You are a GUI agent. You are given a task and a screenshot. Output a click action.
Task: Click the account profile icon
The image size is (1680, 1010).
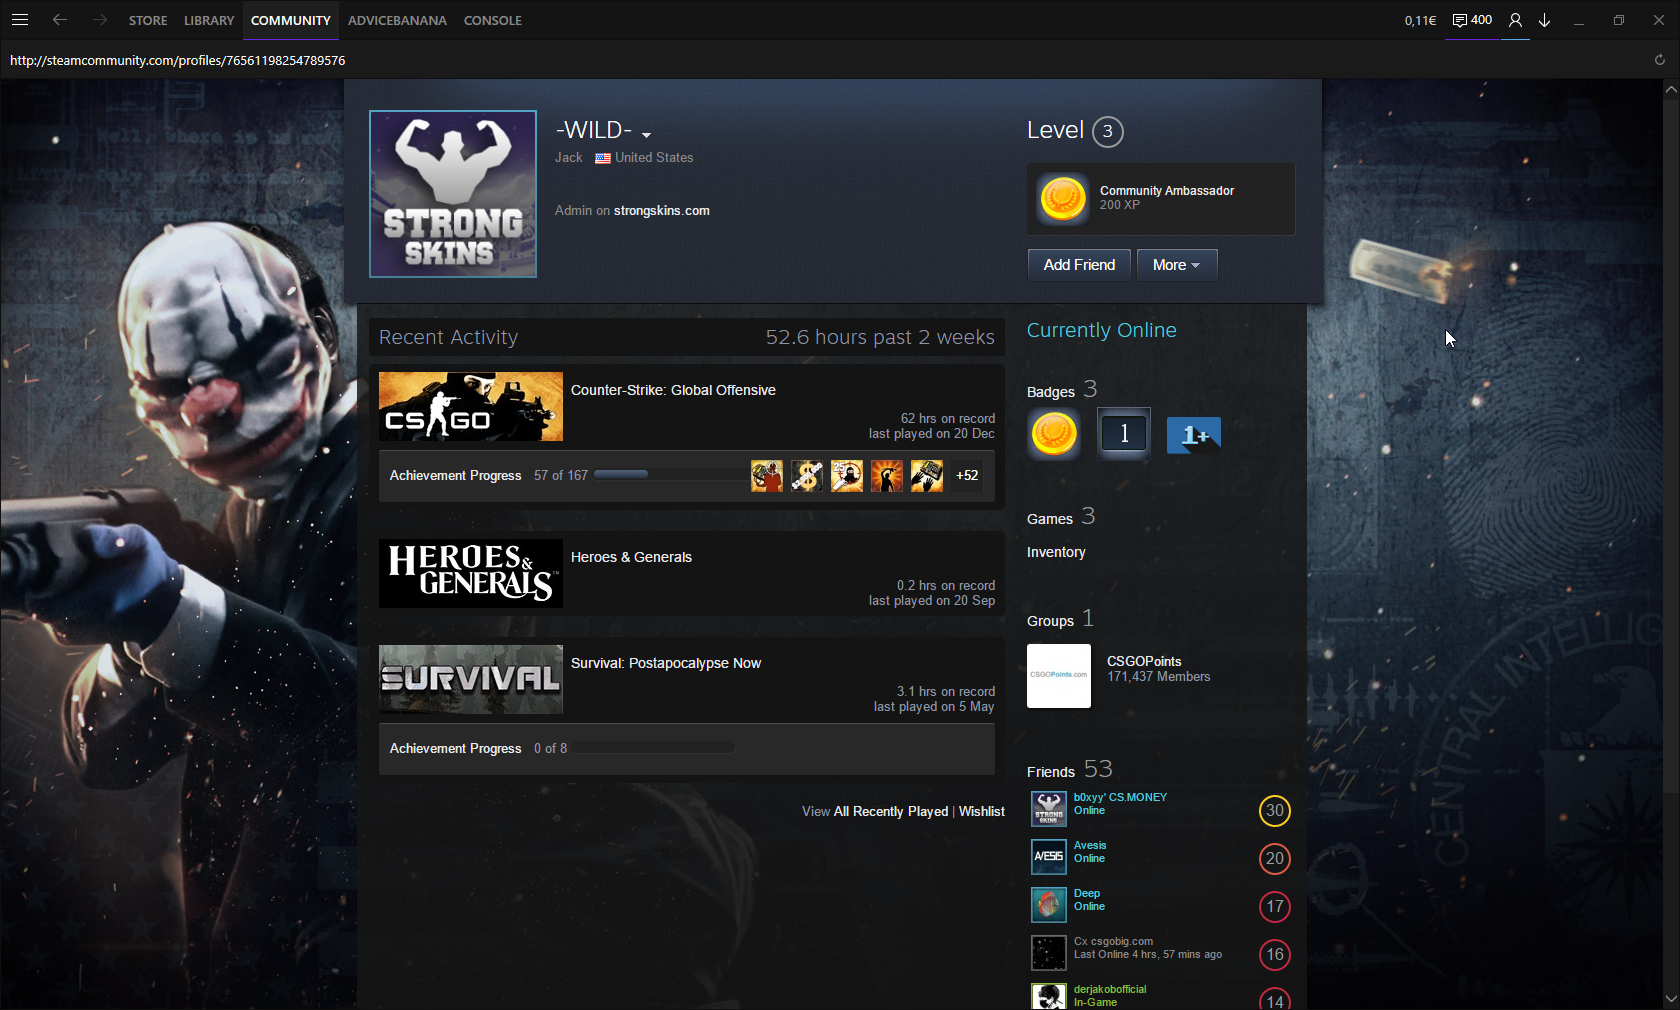coord(1515,20)
